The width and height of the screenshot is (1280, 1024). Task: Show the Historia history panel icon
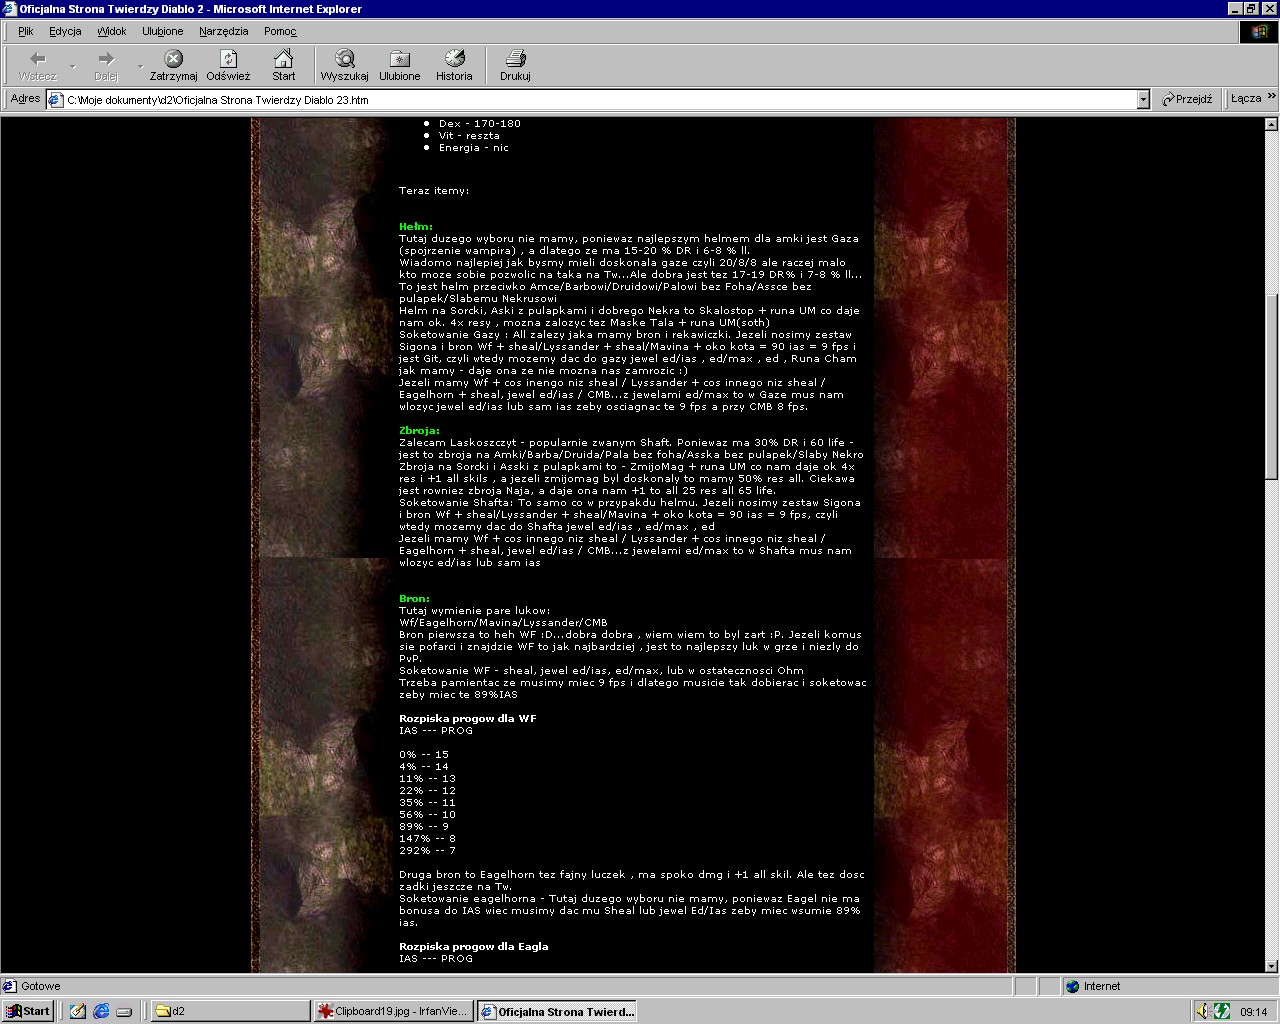[x=454, y=59]
